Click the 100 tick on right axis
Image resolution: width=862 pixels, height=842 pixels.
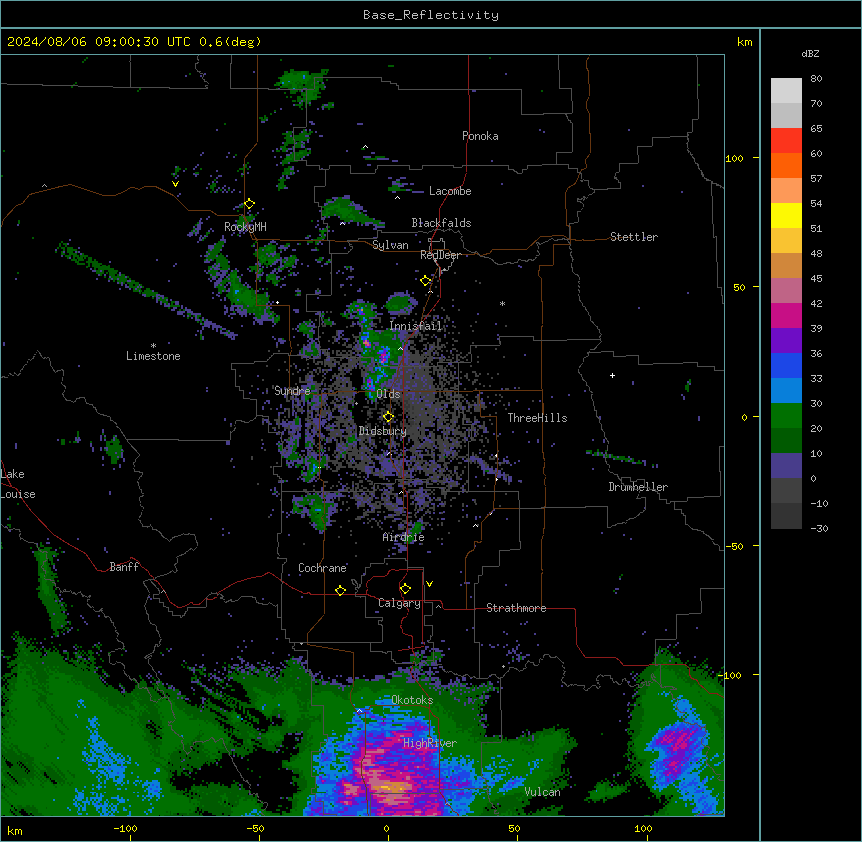[x=734, y=158]
